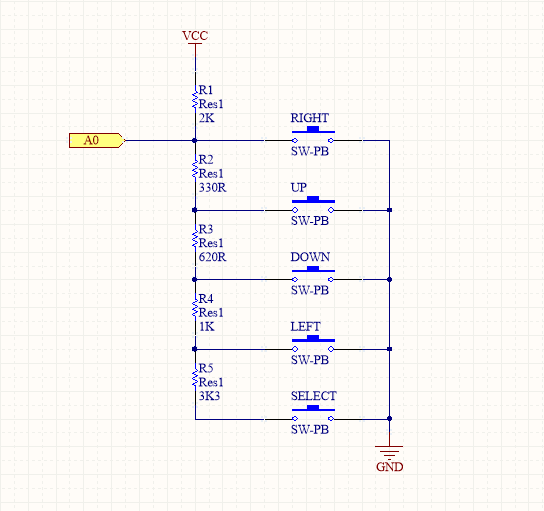The width and height of the screenshot is (544, 511).
Task: Click resistor R5 zigzag symbol
Action: coord(195,377)
